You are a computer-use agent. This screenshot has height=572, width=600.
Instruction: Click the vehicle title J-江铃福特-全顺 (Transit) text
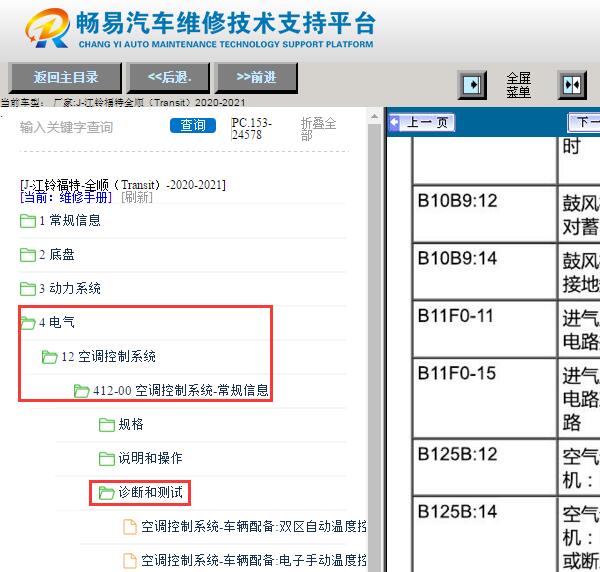[123, 185]
